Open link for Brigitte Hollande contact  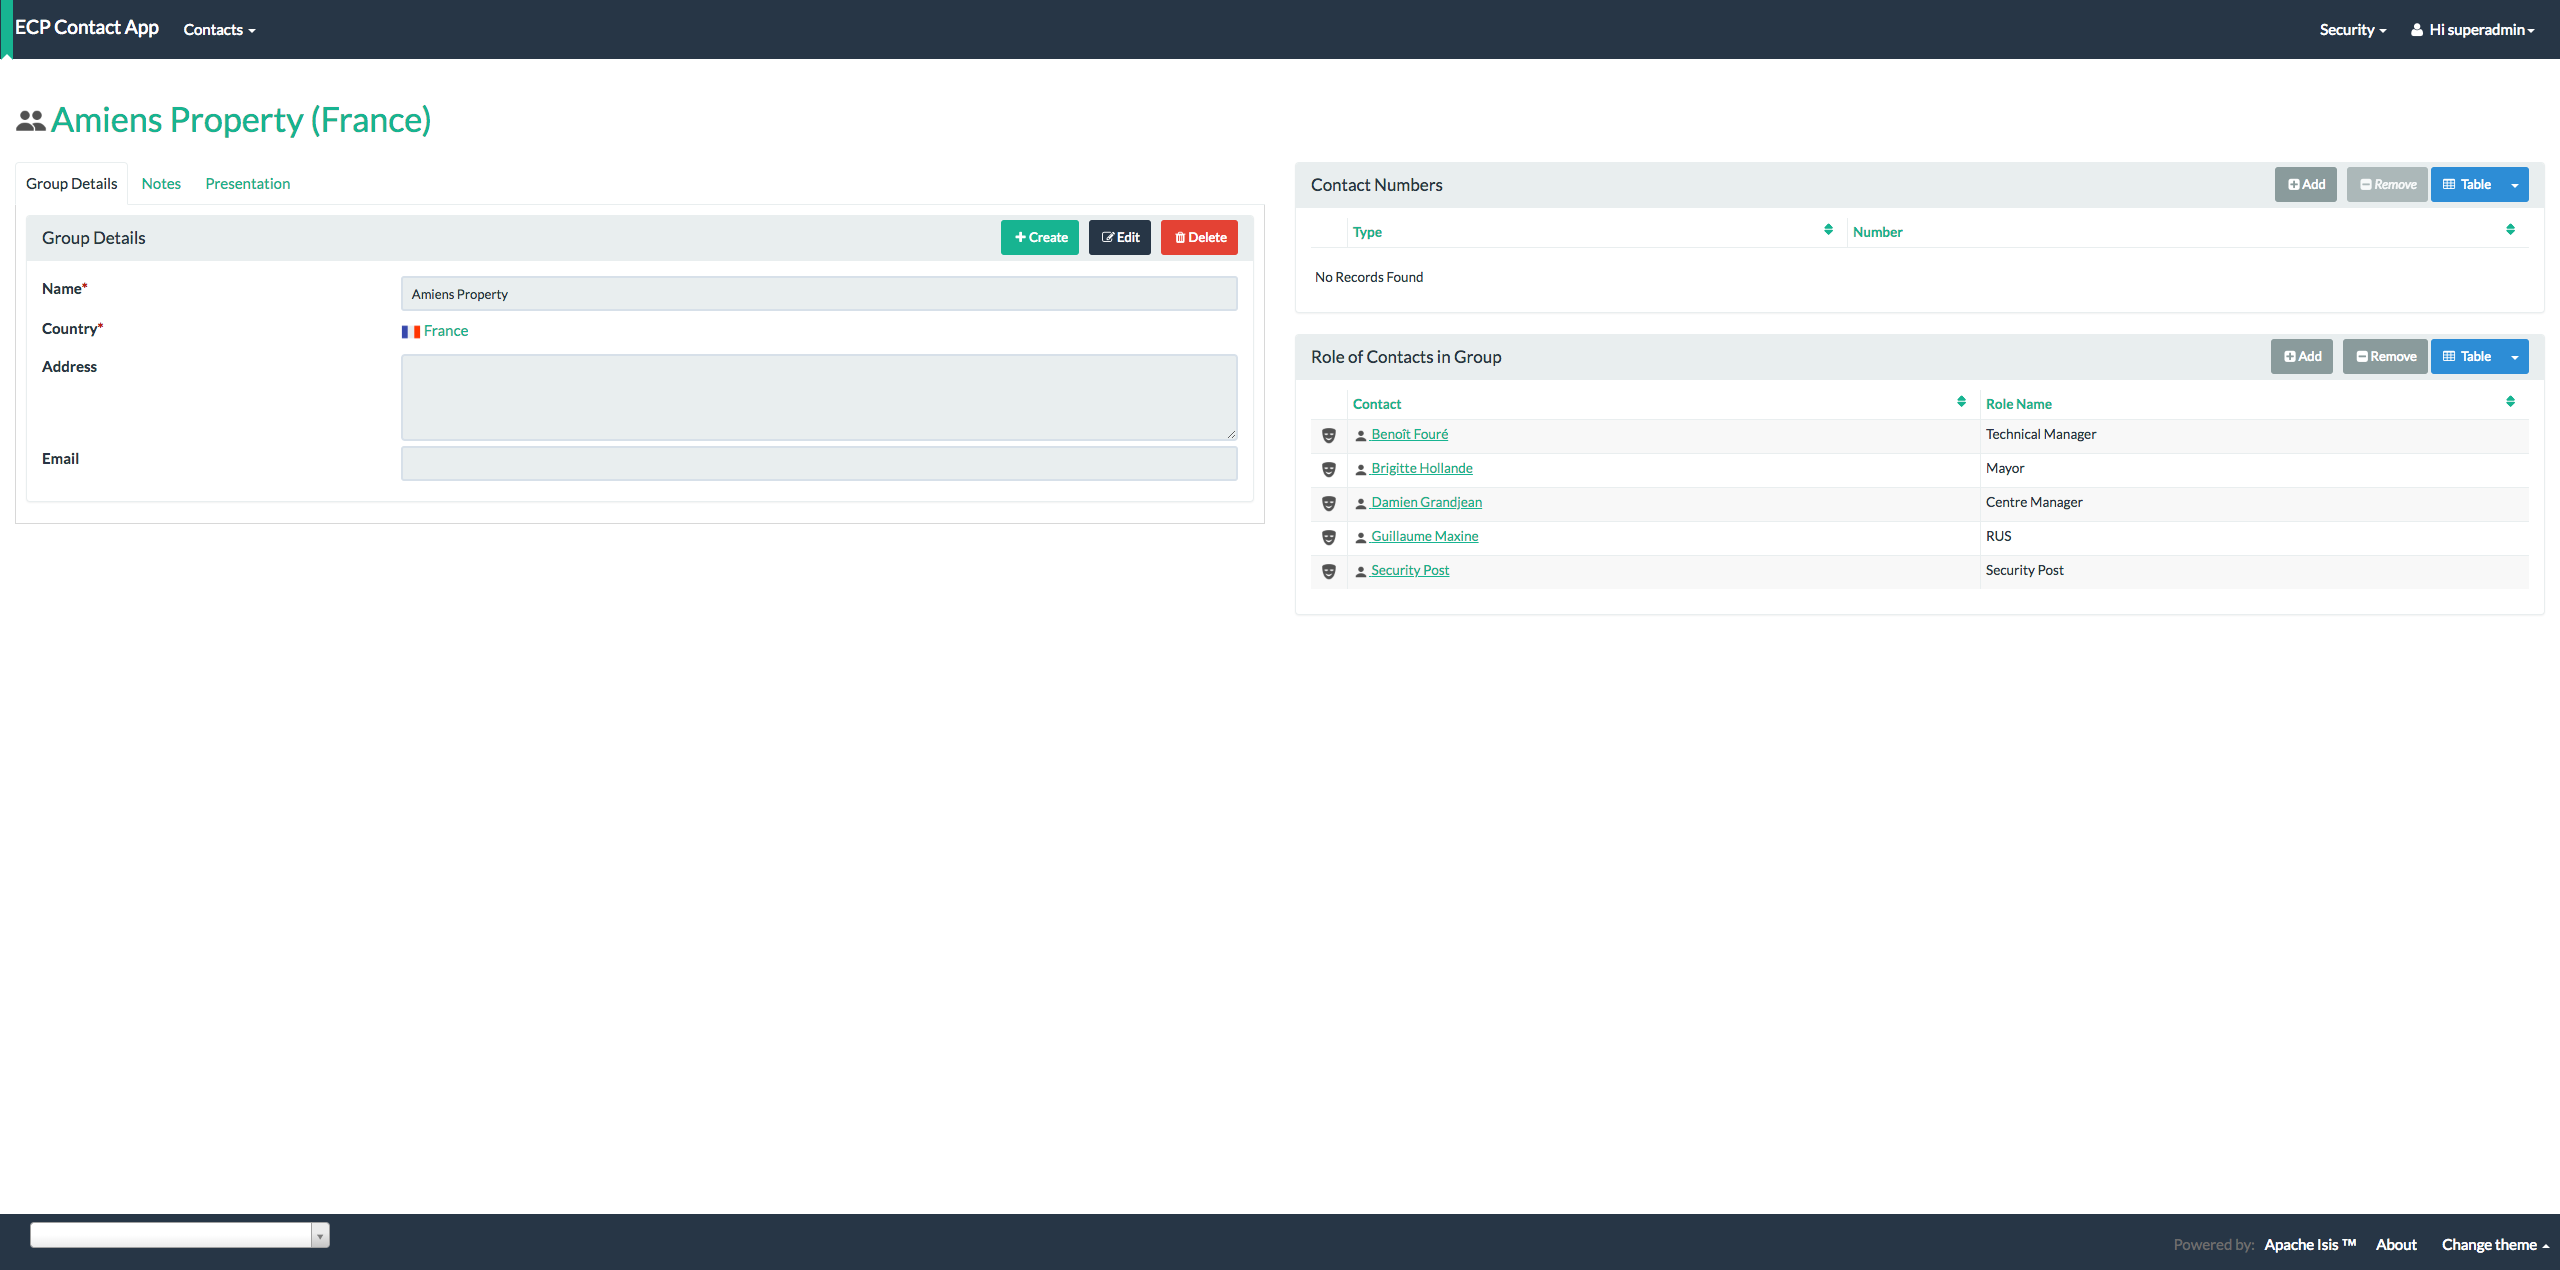coord(1420,468)
